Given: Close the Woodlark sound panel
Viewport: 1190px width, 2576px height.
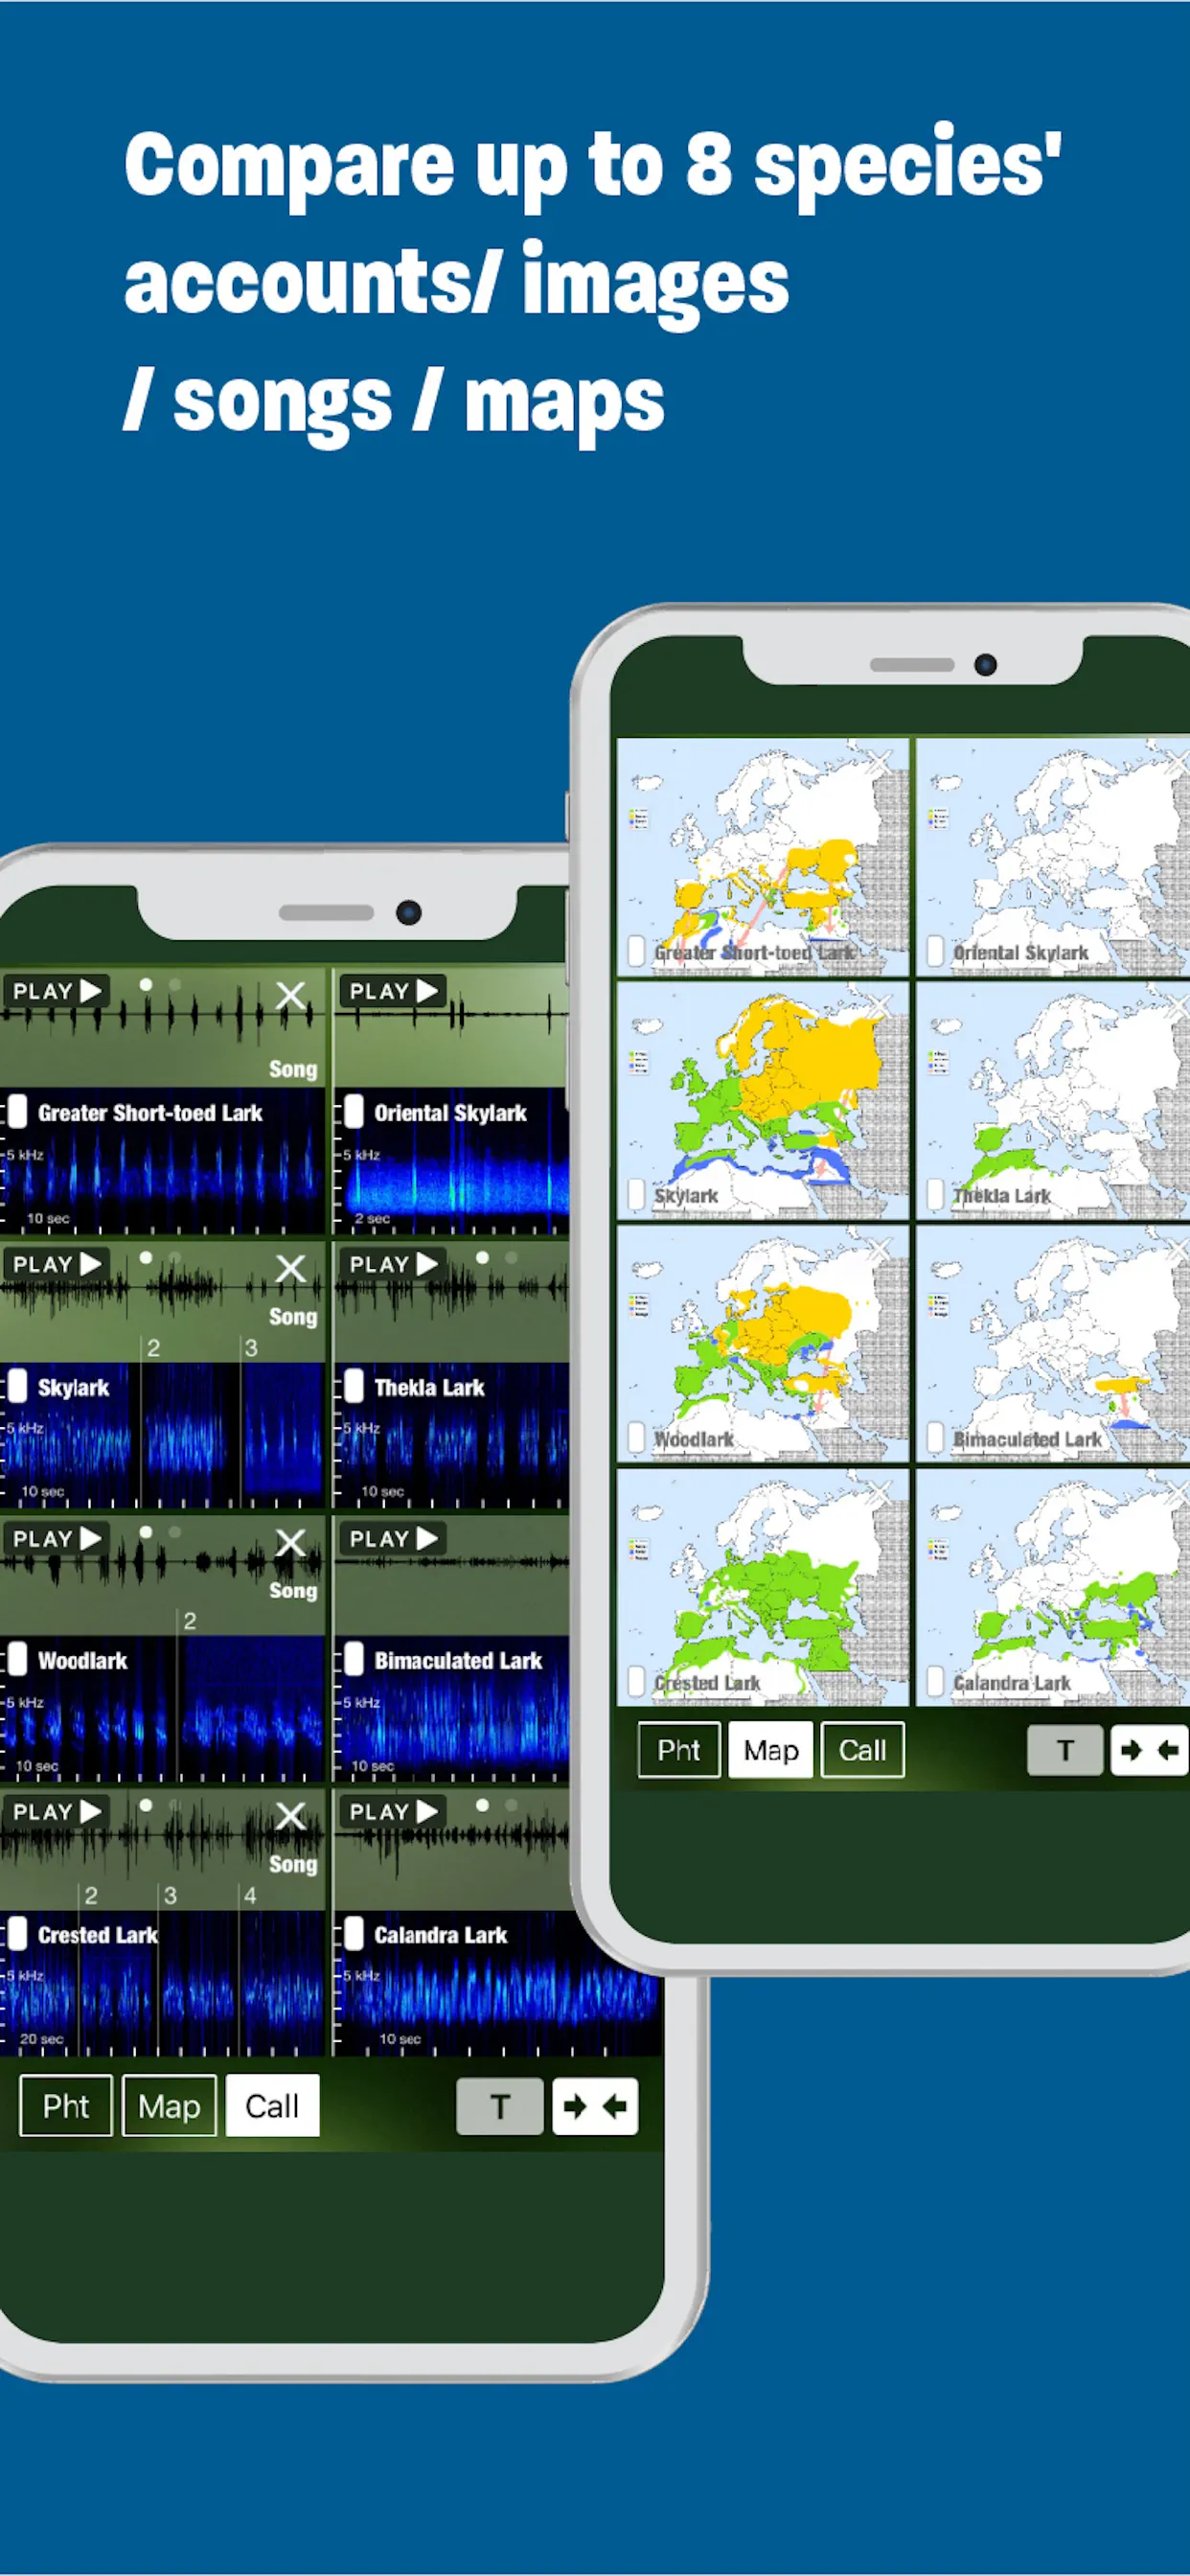Looking at the screenshot, I should pos(291,1542).
